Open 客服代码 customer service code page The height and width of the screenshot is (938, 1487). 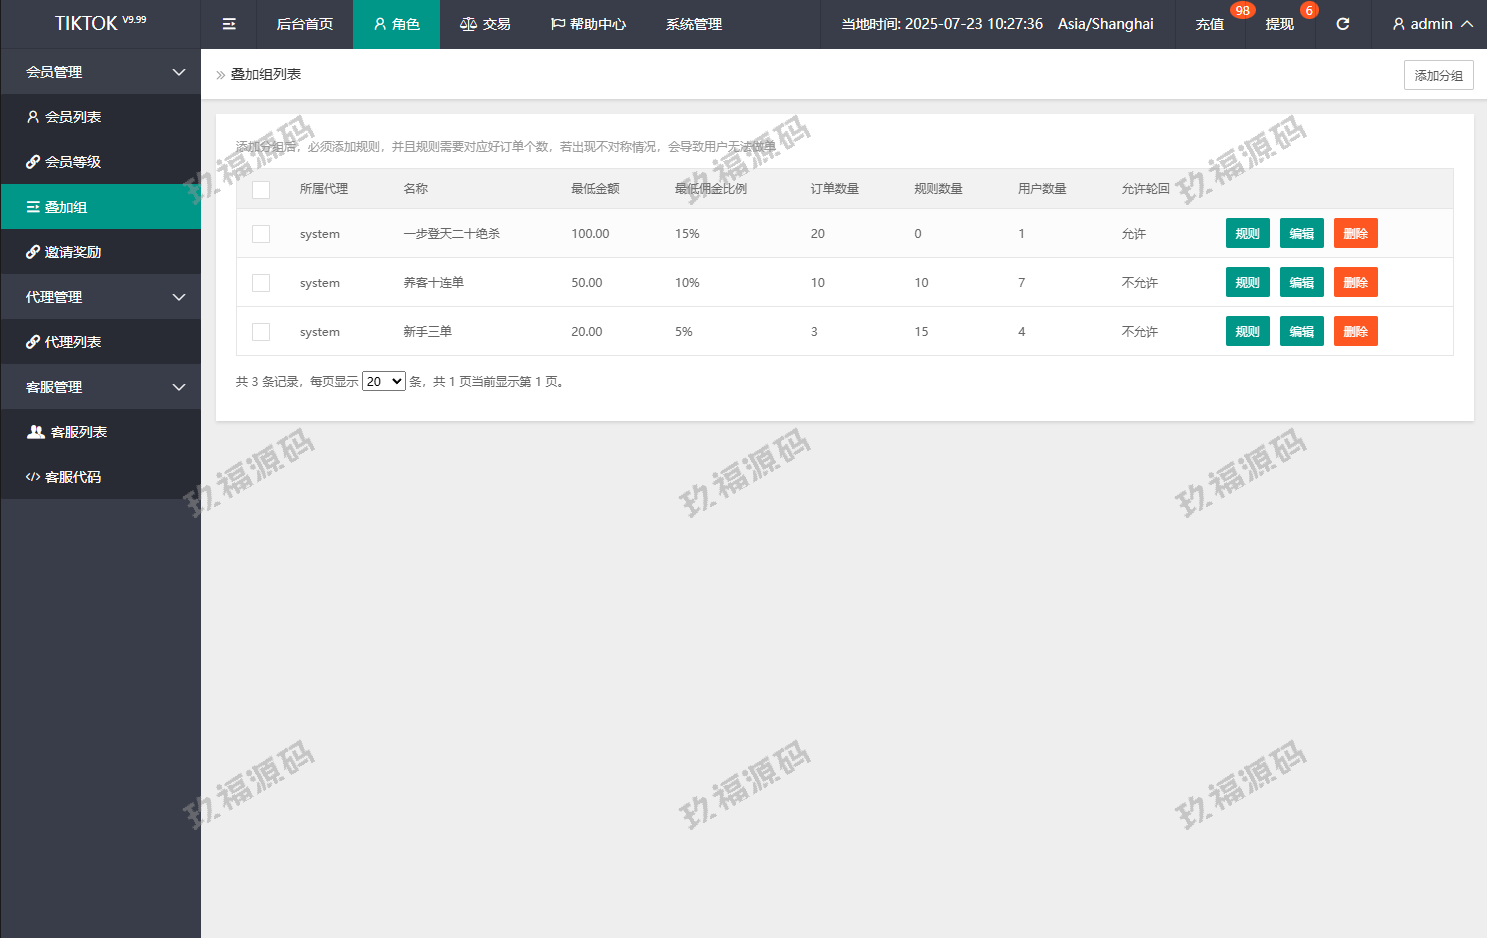73,477
